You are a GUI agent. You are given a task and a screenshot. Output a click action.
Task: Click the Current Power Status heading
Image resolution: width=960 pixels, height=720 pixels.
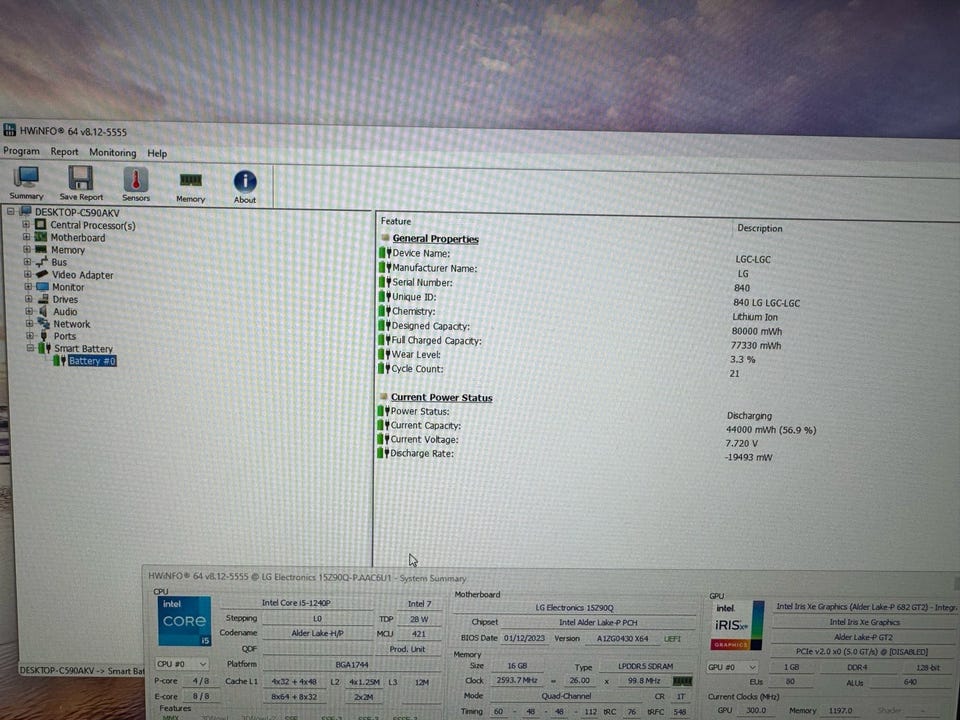[441, 397]
